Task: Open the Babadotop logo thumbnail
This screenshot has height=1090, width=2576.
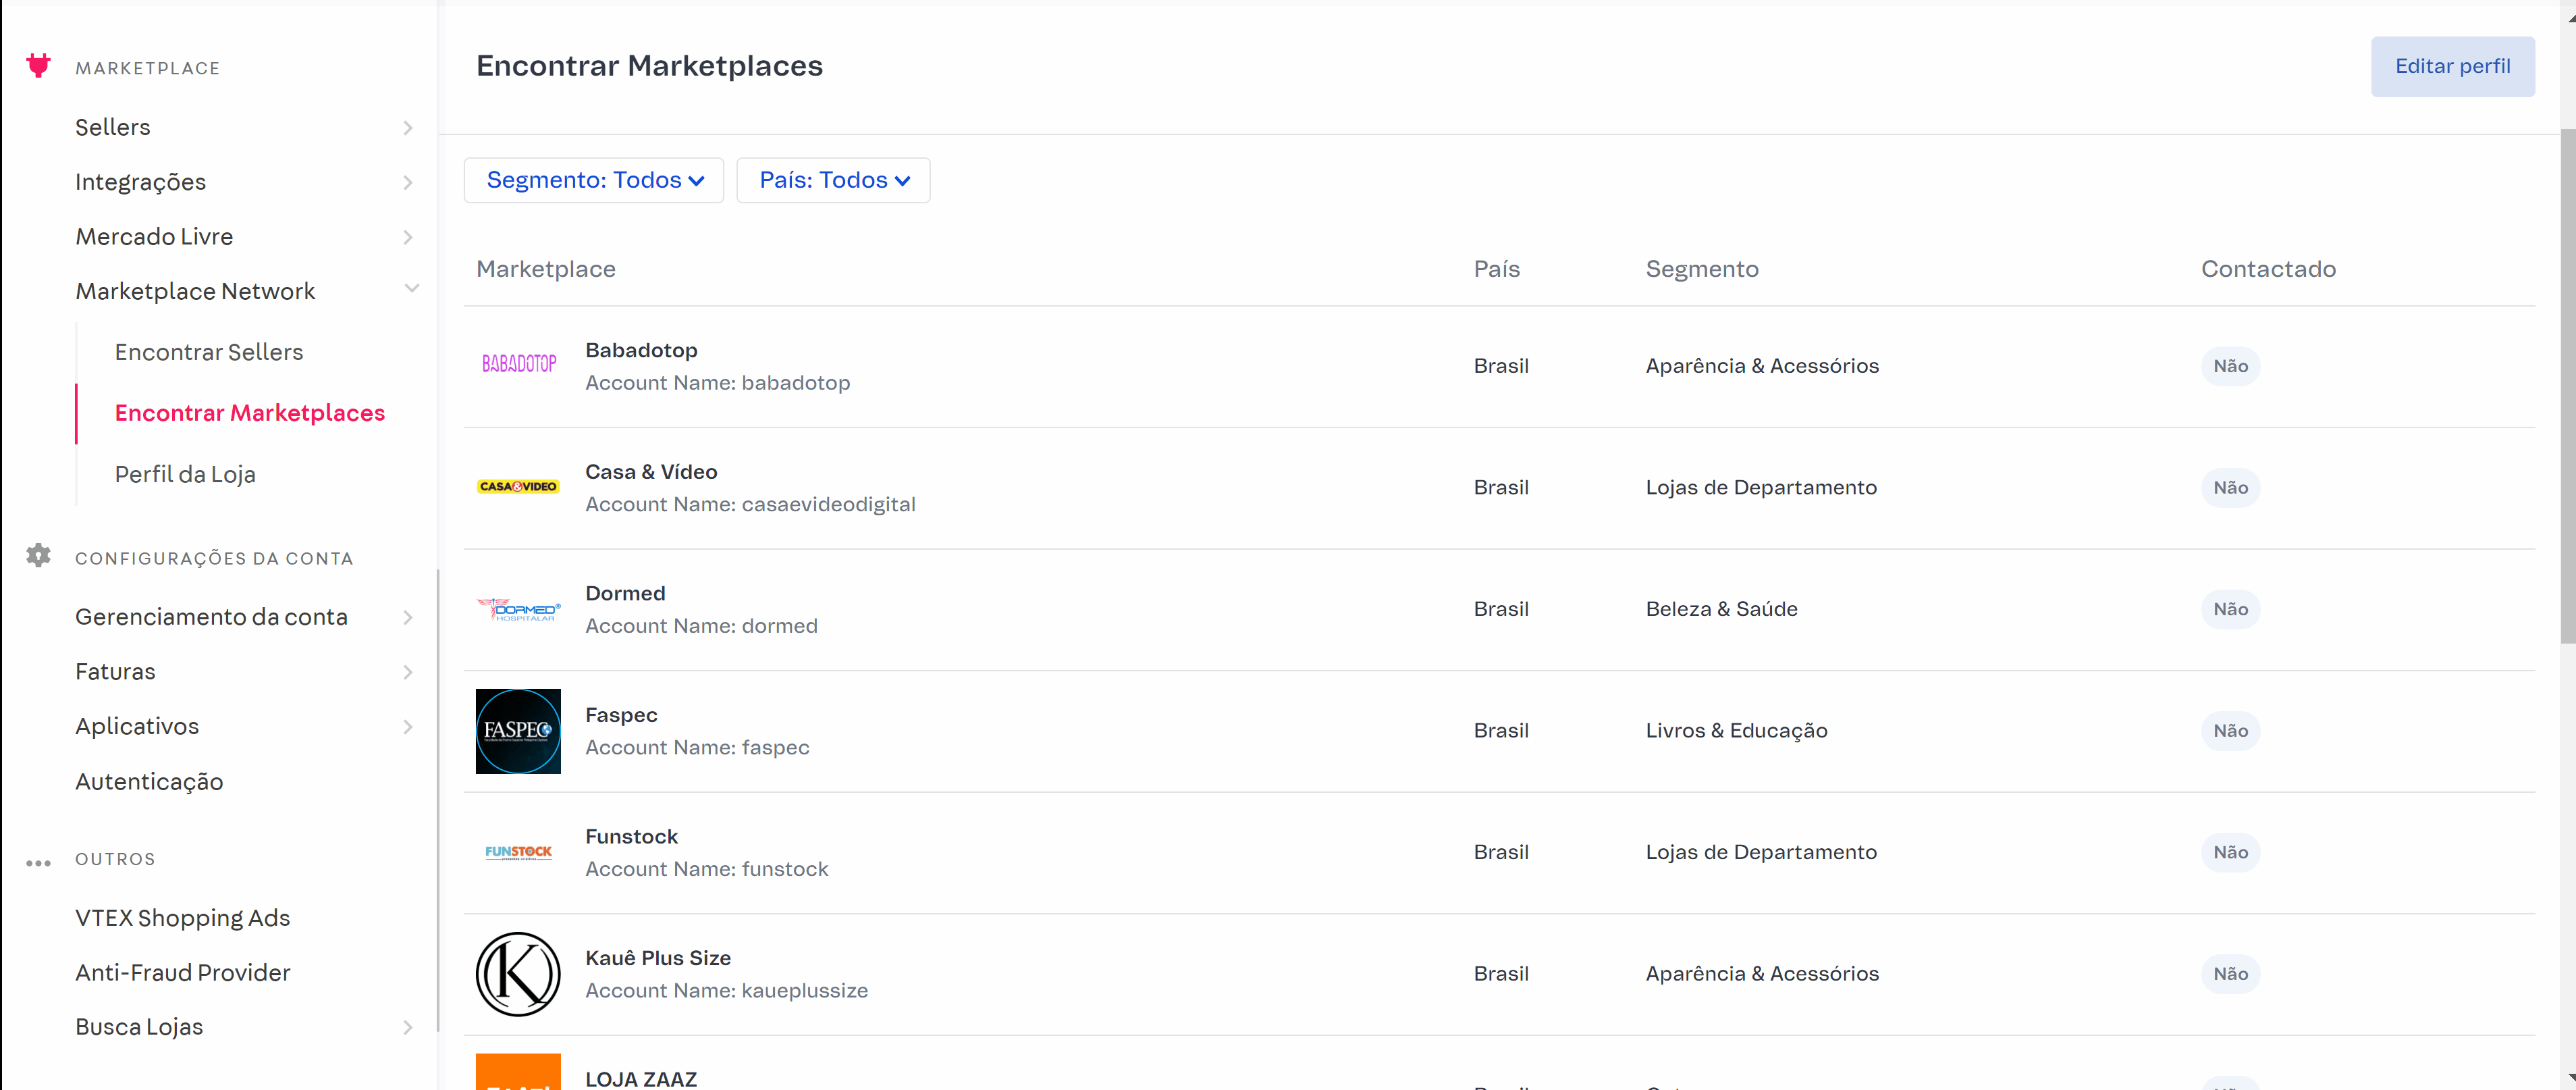Action: click(518, 365)
